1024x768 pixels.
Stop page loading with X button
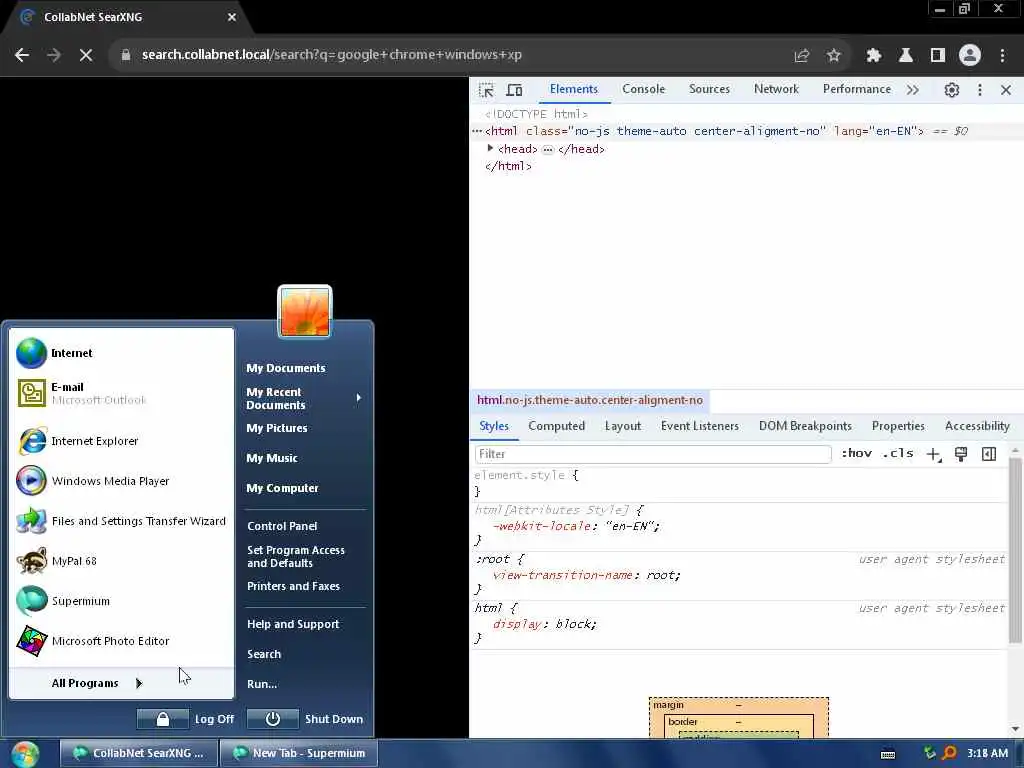coord(86,55)
